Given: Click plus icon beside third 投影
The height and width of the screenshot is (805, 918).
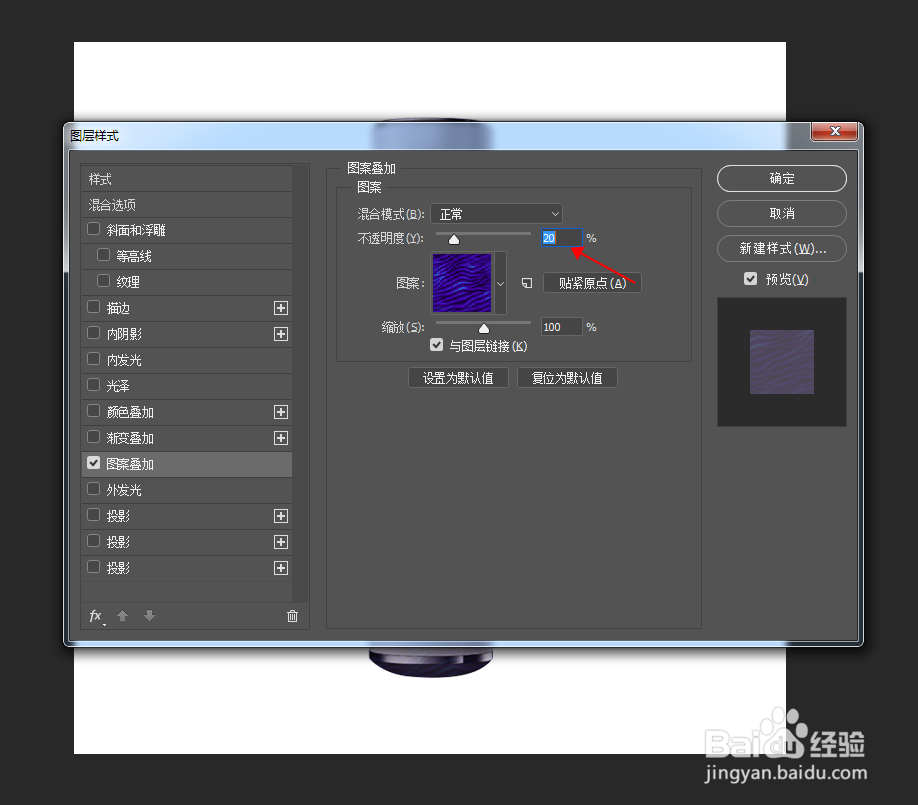Looking at the screenshot, I should pyautogui.click(x=281, y=568).
